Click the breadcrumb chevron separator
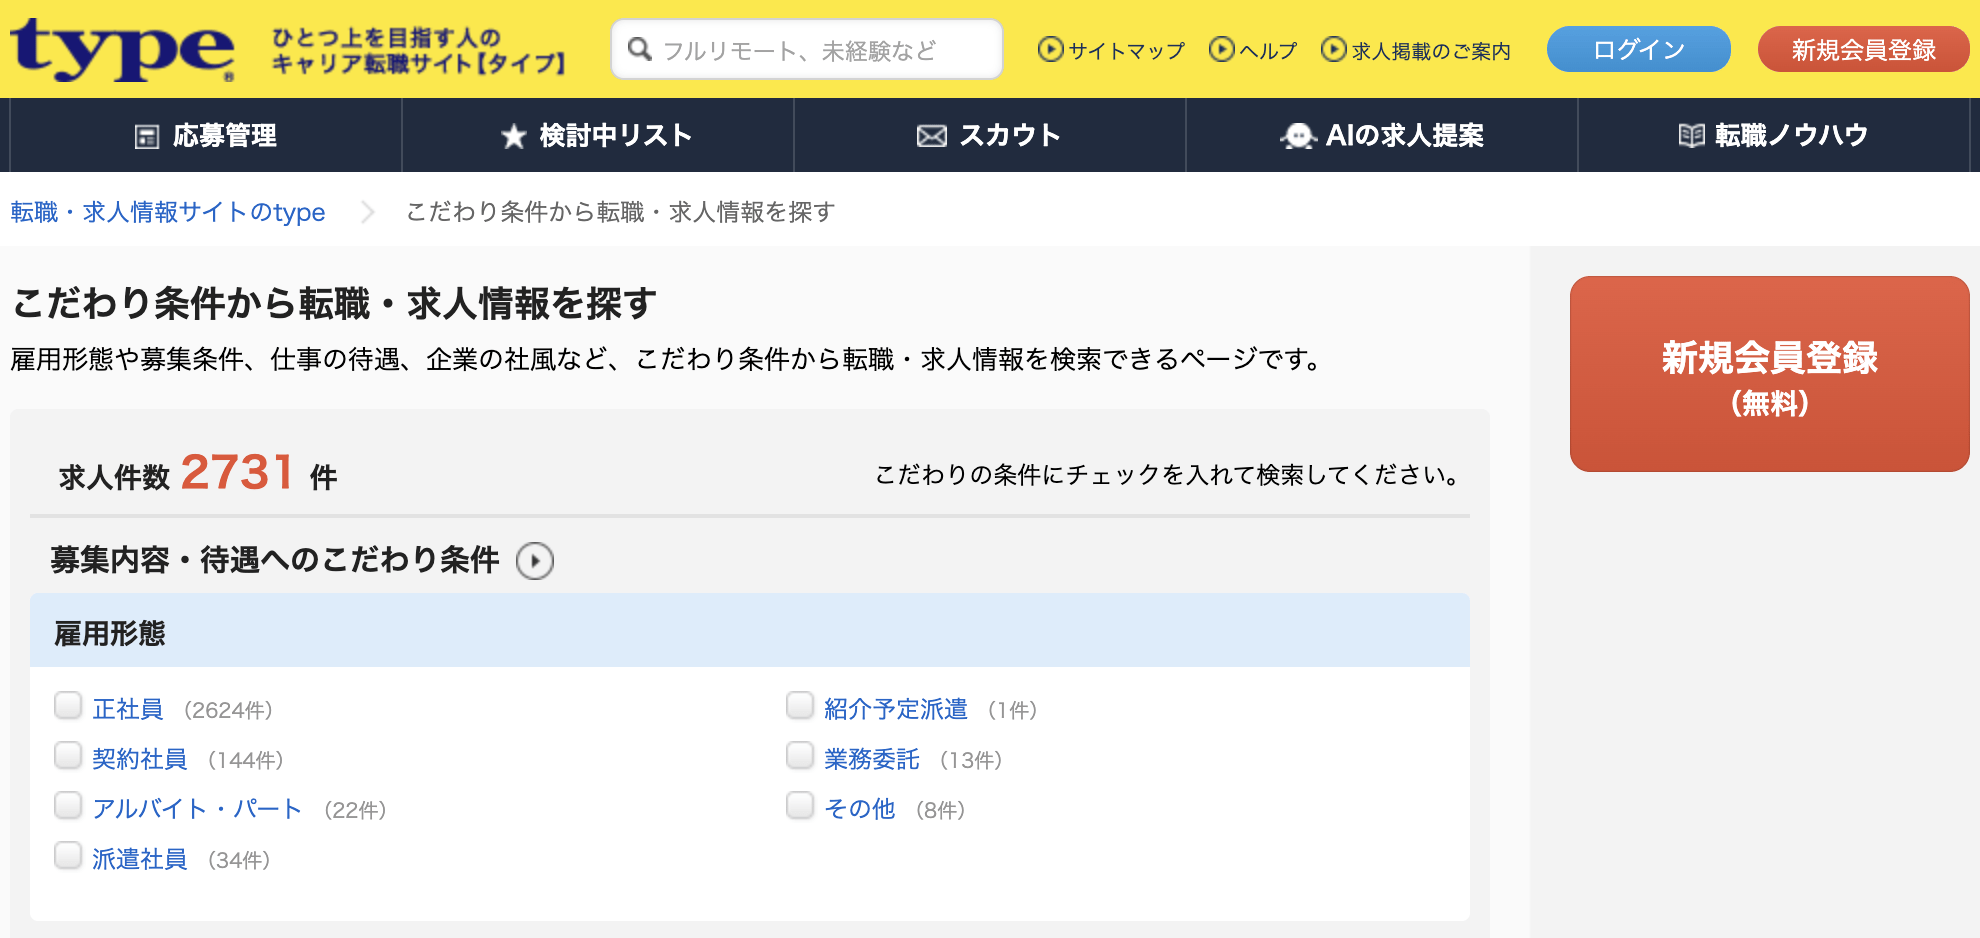This screenshot has height=938, width=1980. 367,212
